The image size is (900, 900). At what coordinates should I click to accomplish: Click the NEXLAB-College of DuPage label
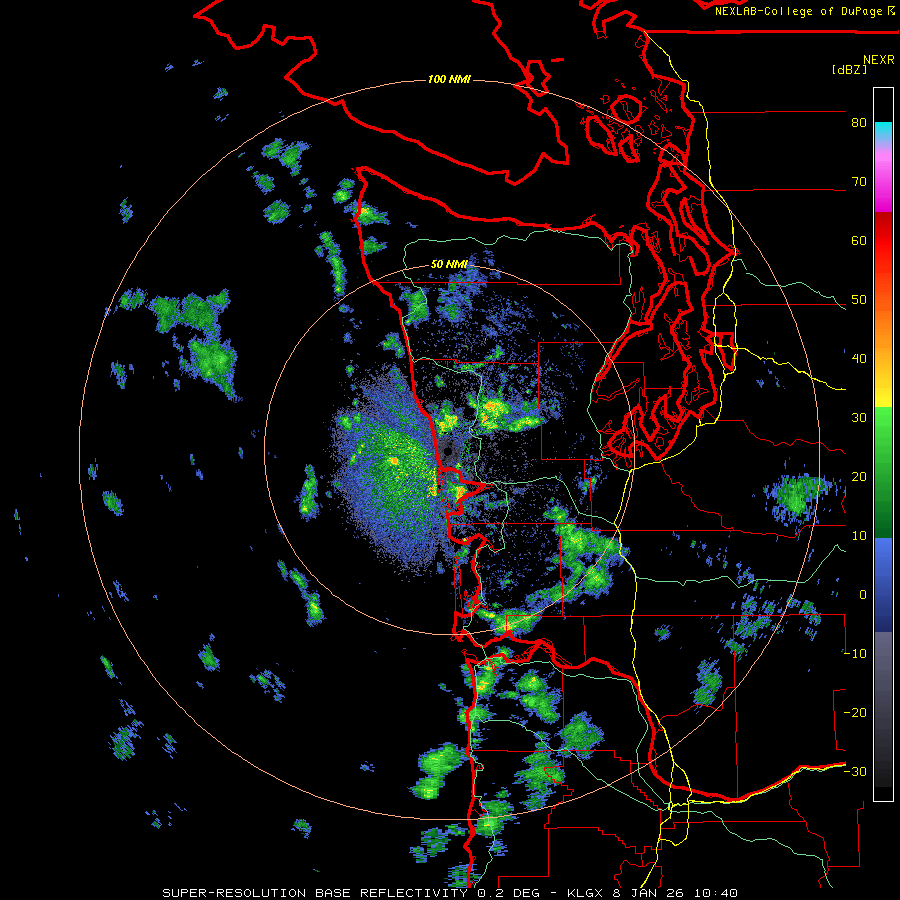tap(798, 11)
